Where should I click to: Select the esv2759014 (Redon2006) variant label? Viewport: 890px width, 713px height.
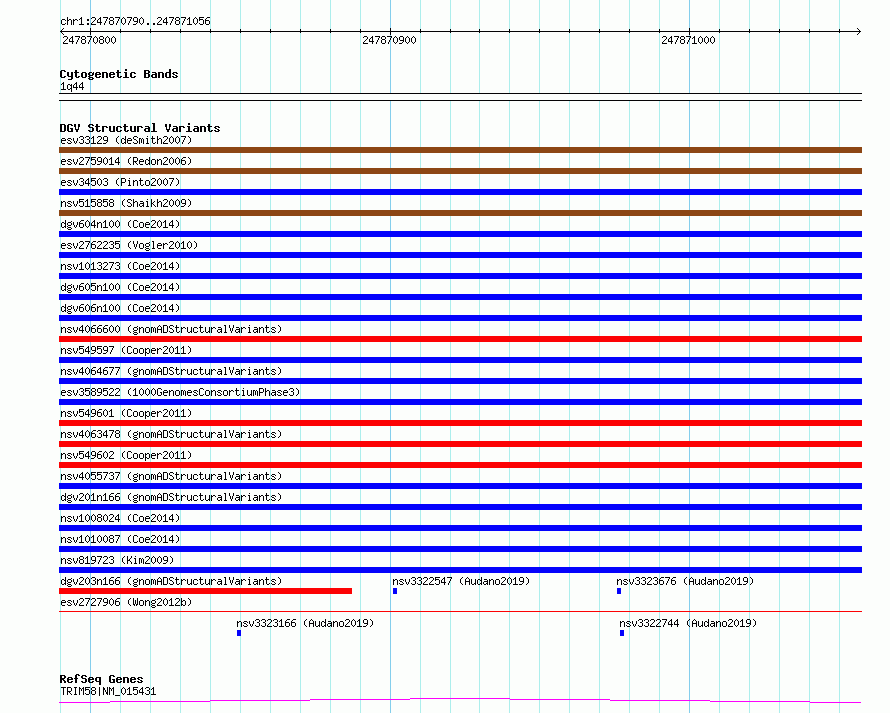(x=126, y=161)
